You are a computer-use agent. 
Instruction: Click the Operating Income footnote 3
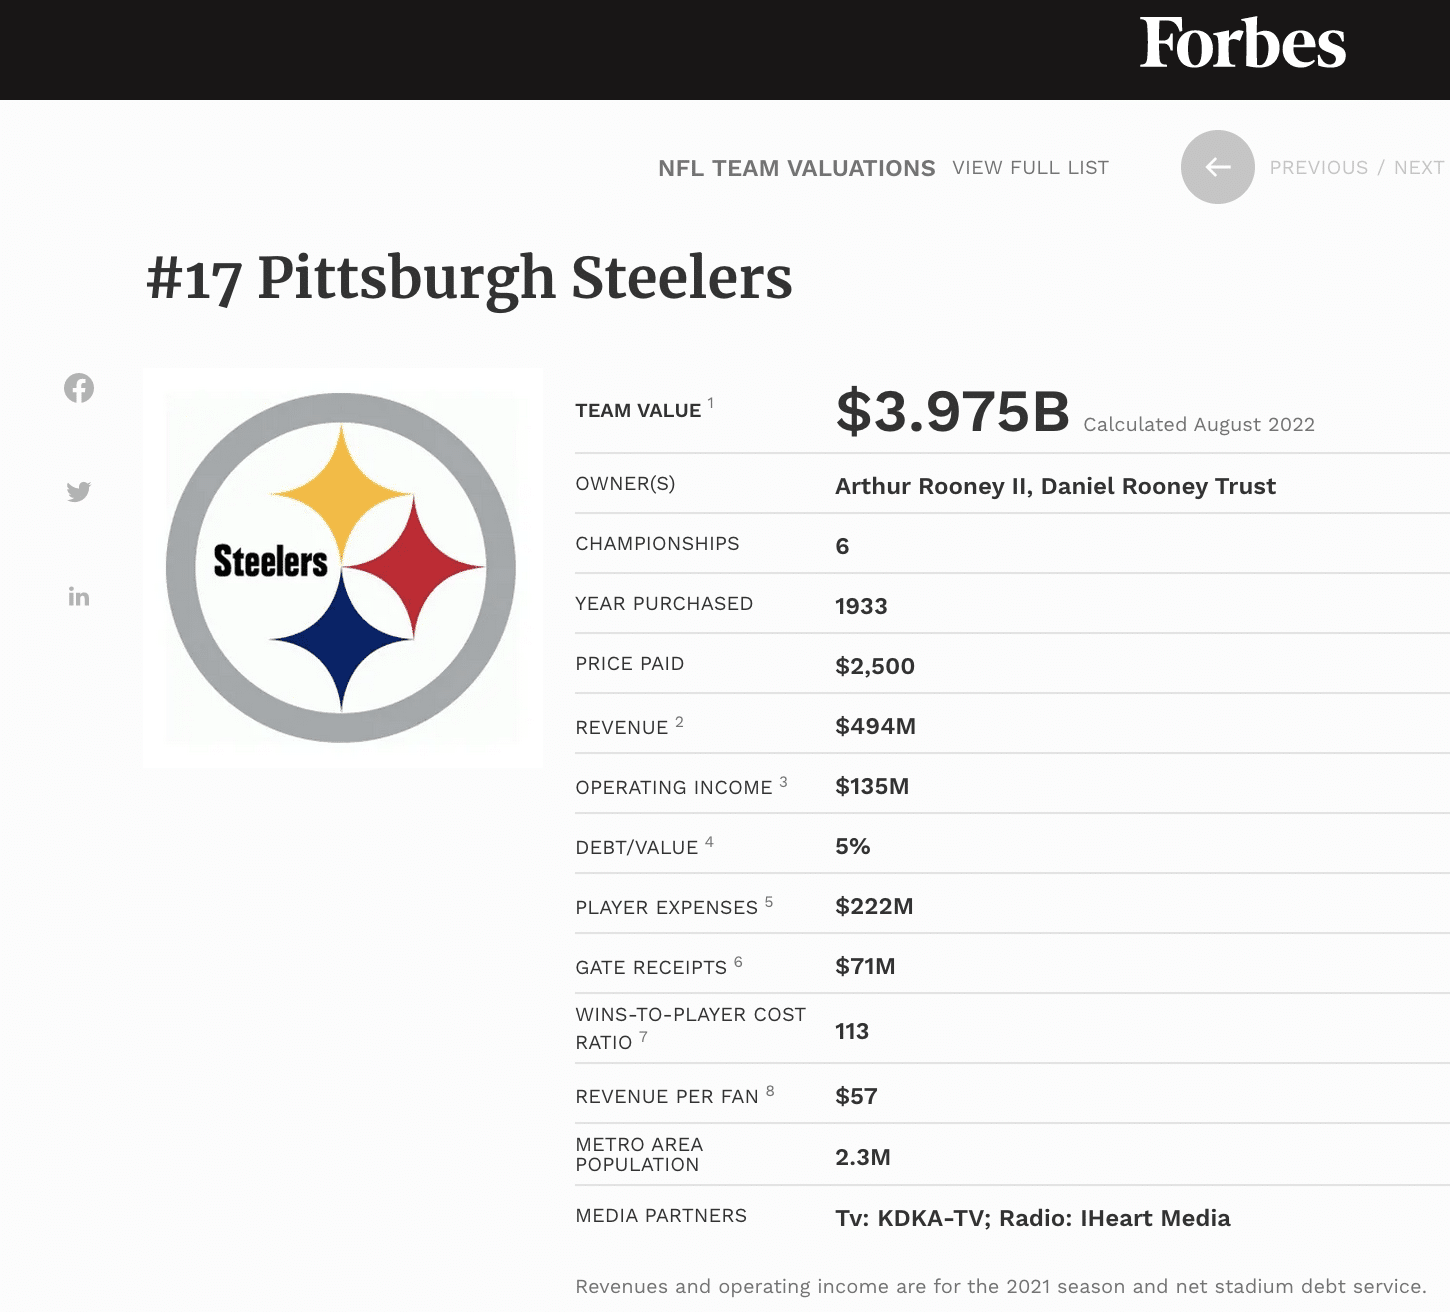[784, 781]
